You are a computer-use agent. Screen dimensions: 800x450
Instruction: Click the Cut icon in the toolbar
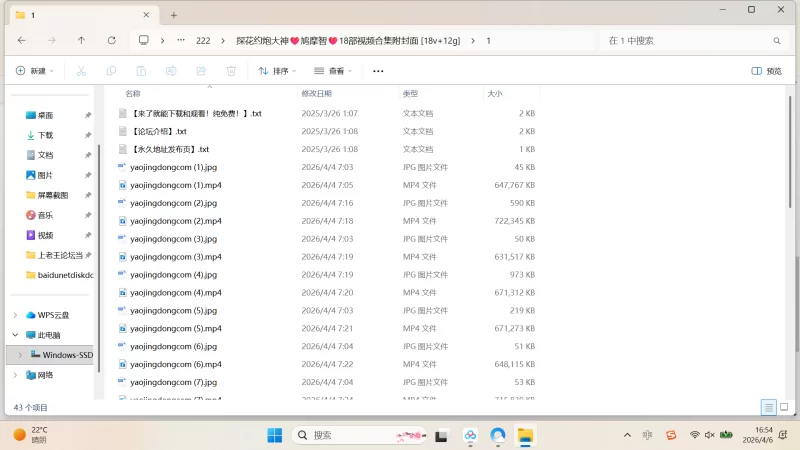(x=82, y=71)
